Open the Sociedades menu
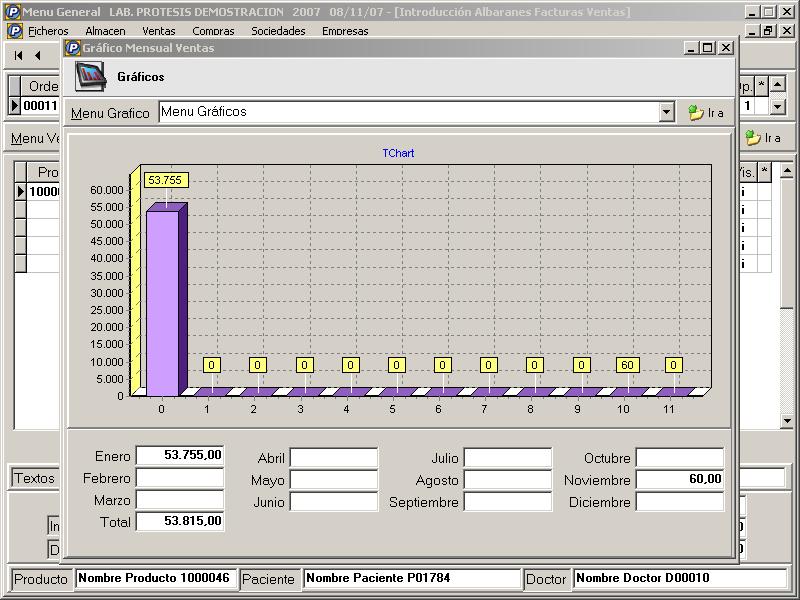Screen dimensions: 800x600 click(278, 31)
